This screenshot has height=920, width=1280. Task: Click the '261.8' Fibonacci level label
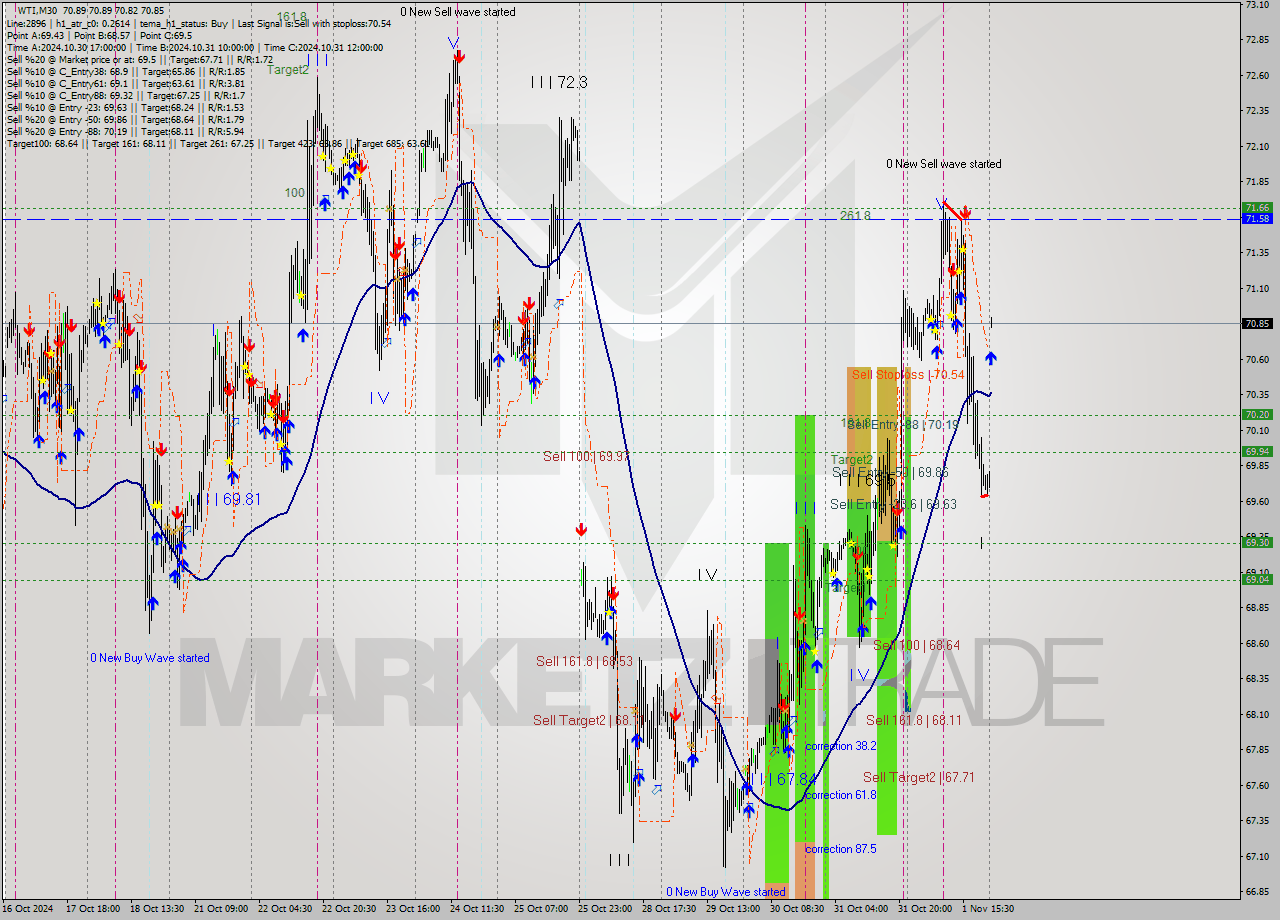click(854, 215)
